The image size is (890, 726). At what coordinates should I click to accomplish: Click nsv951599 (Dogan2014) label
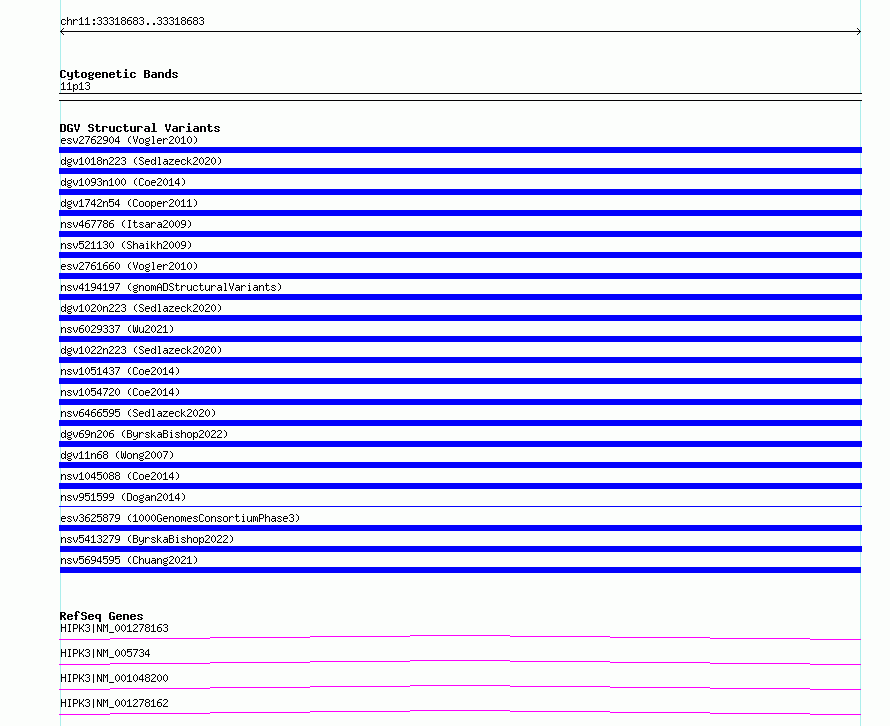click(x=123, y=497)
